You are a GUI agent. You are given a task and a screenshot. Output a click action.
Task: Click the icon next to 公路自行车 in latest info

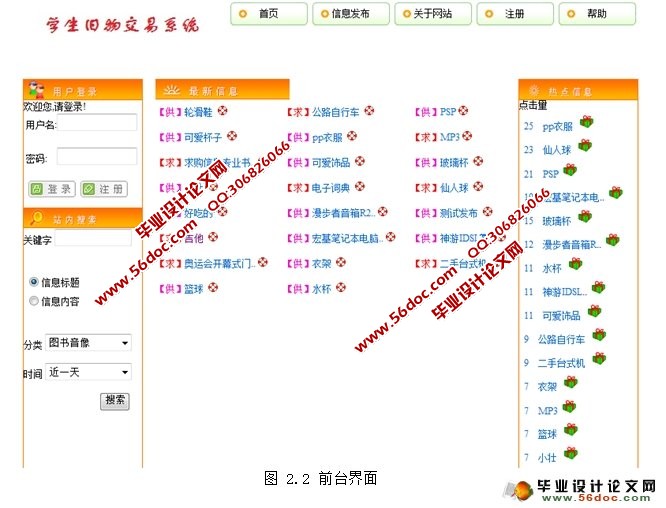pos(370,111)
